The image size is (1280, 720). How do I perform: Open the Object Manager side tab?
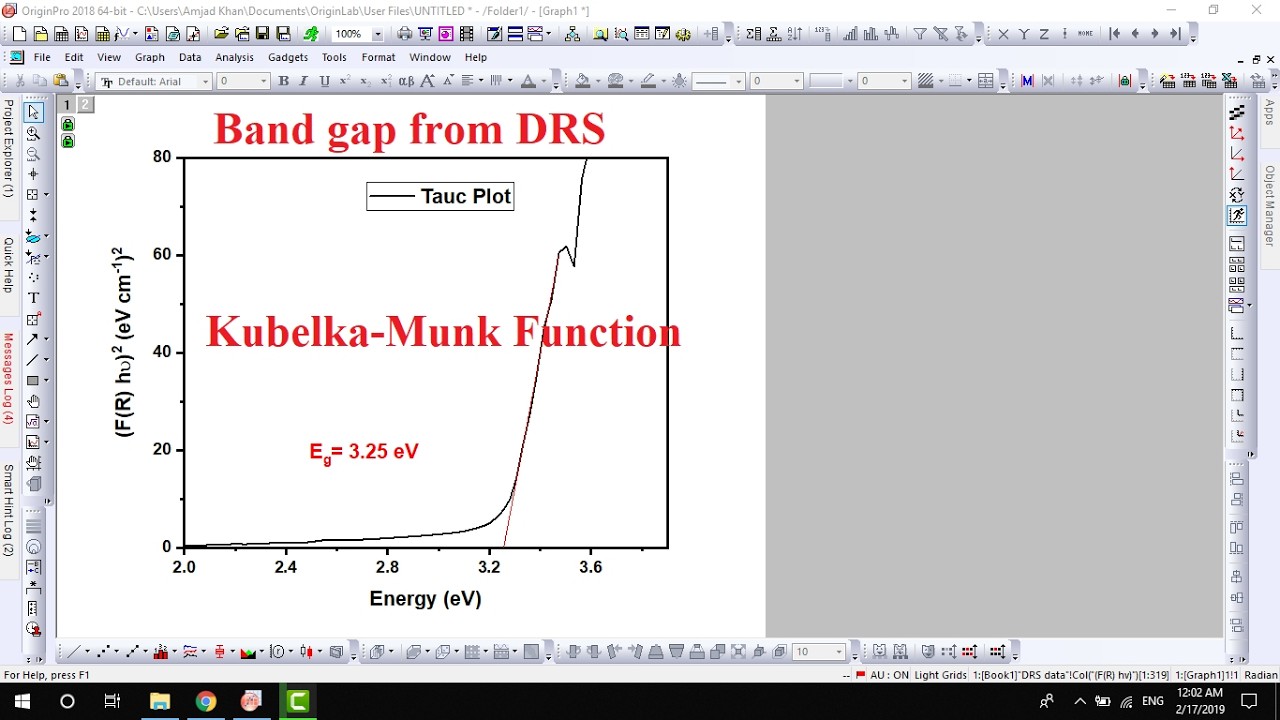[x=1270, y=205]
